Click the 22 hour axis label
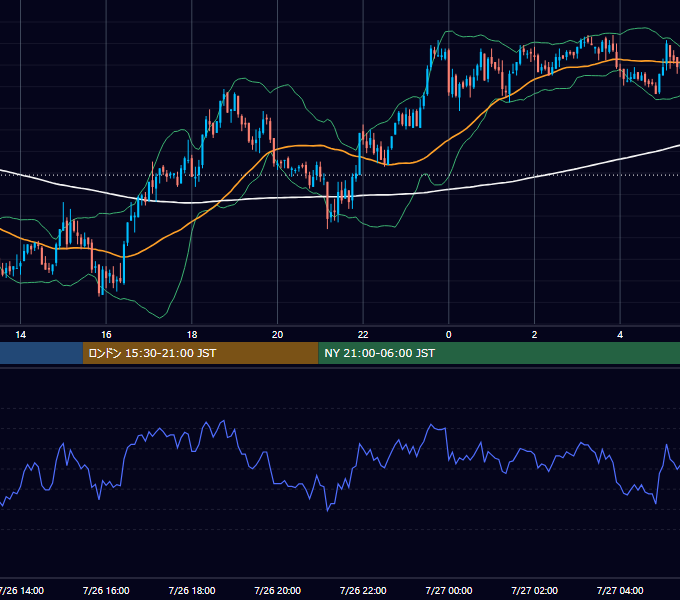The width and height of the screenshot is (680, 600). tap(363, 335)
